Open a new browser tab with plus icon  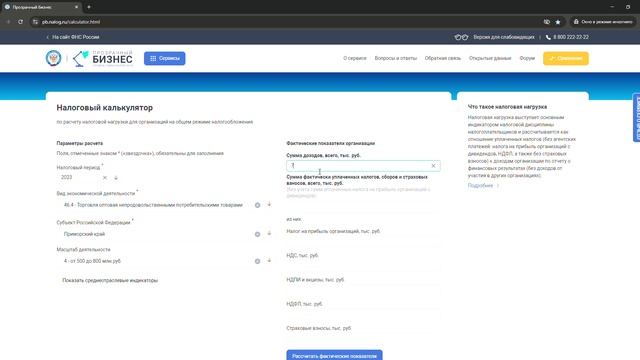89,7
